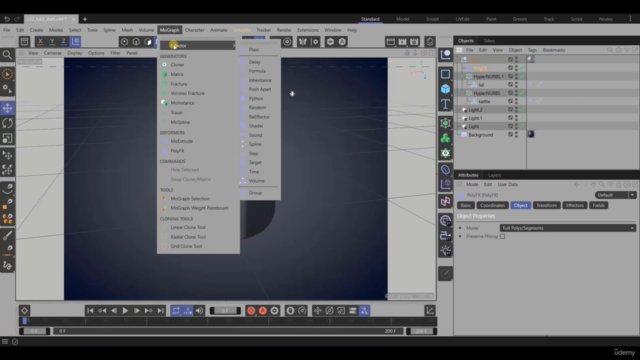
Task: Toggle X axis lock icon
Action: 40,41
